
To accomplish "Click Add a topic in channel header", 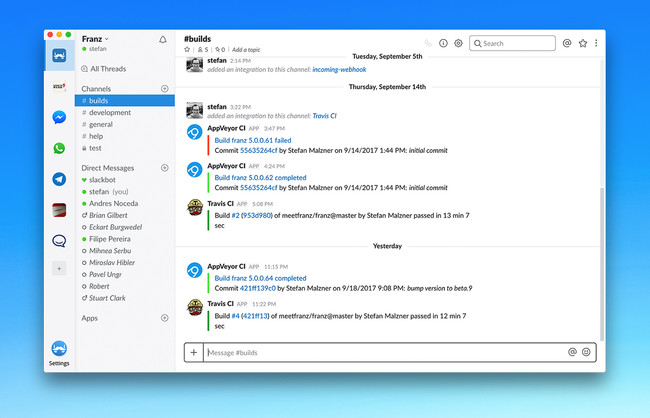I will point(246,50).
